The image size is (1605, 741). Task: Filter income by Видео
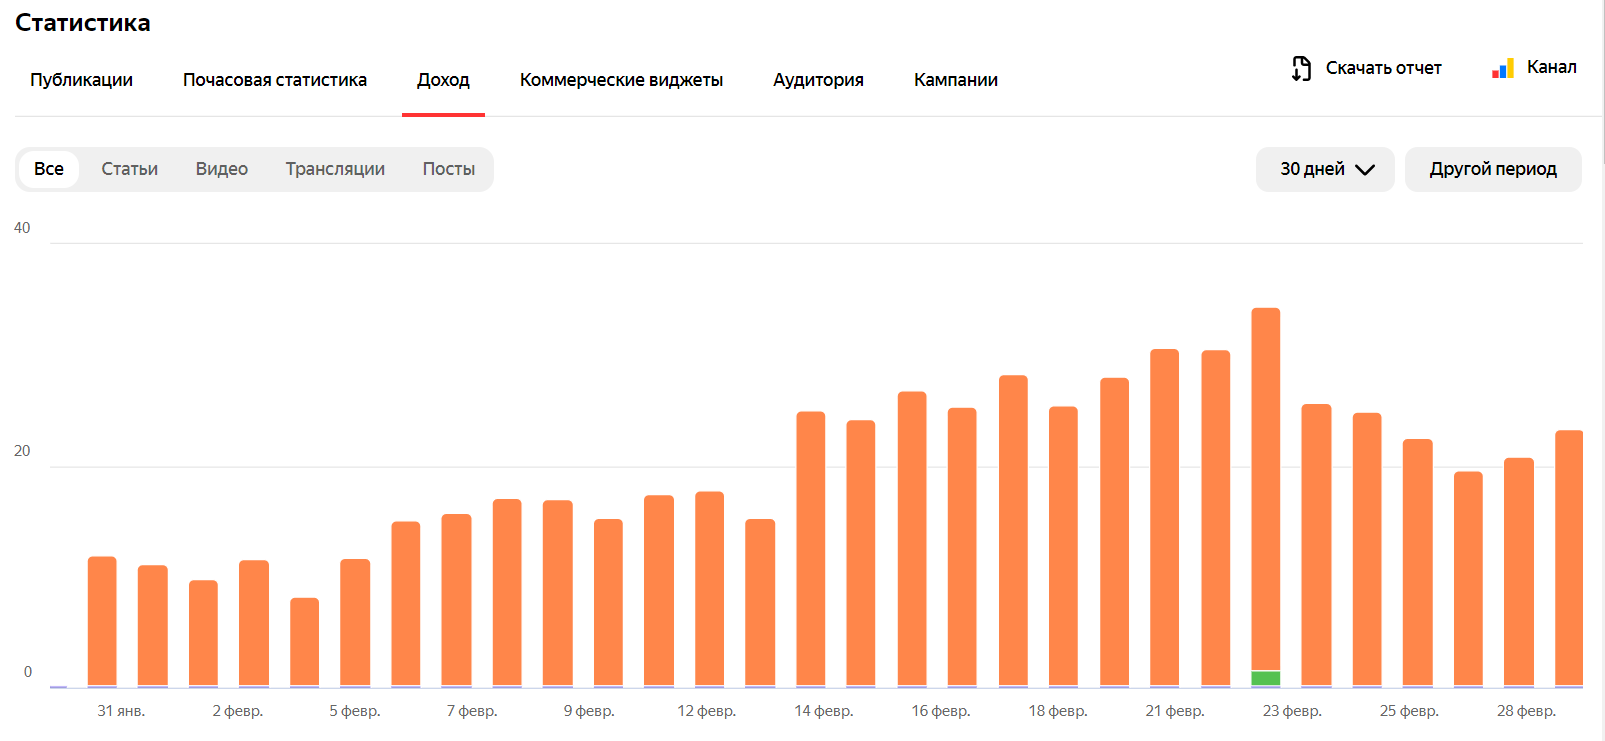click(222, 169)
